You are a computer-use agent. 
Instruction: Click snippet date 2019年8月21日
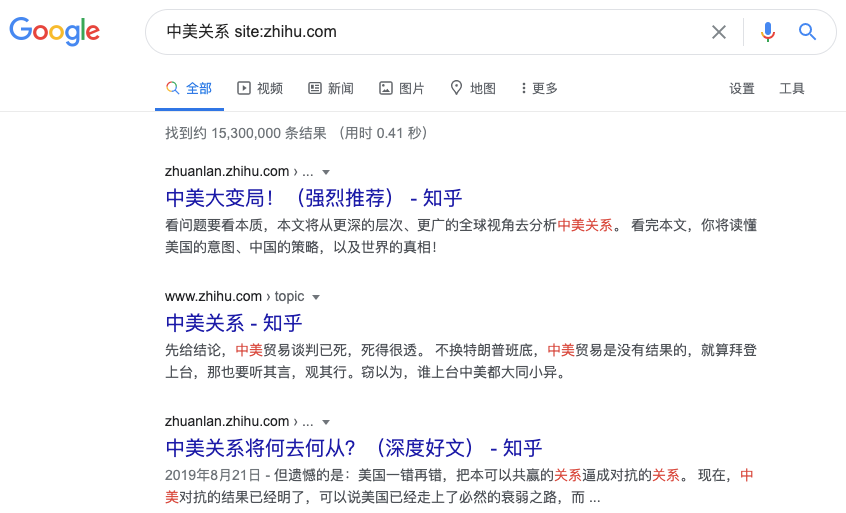click(x=213, y=475)
